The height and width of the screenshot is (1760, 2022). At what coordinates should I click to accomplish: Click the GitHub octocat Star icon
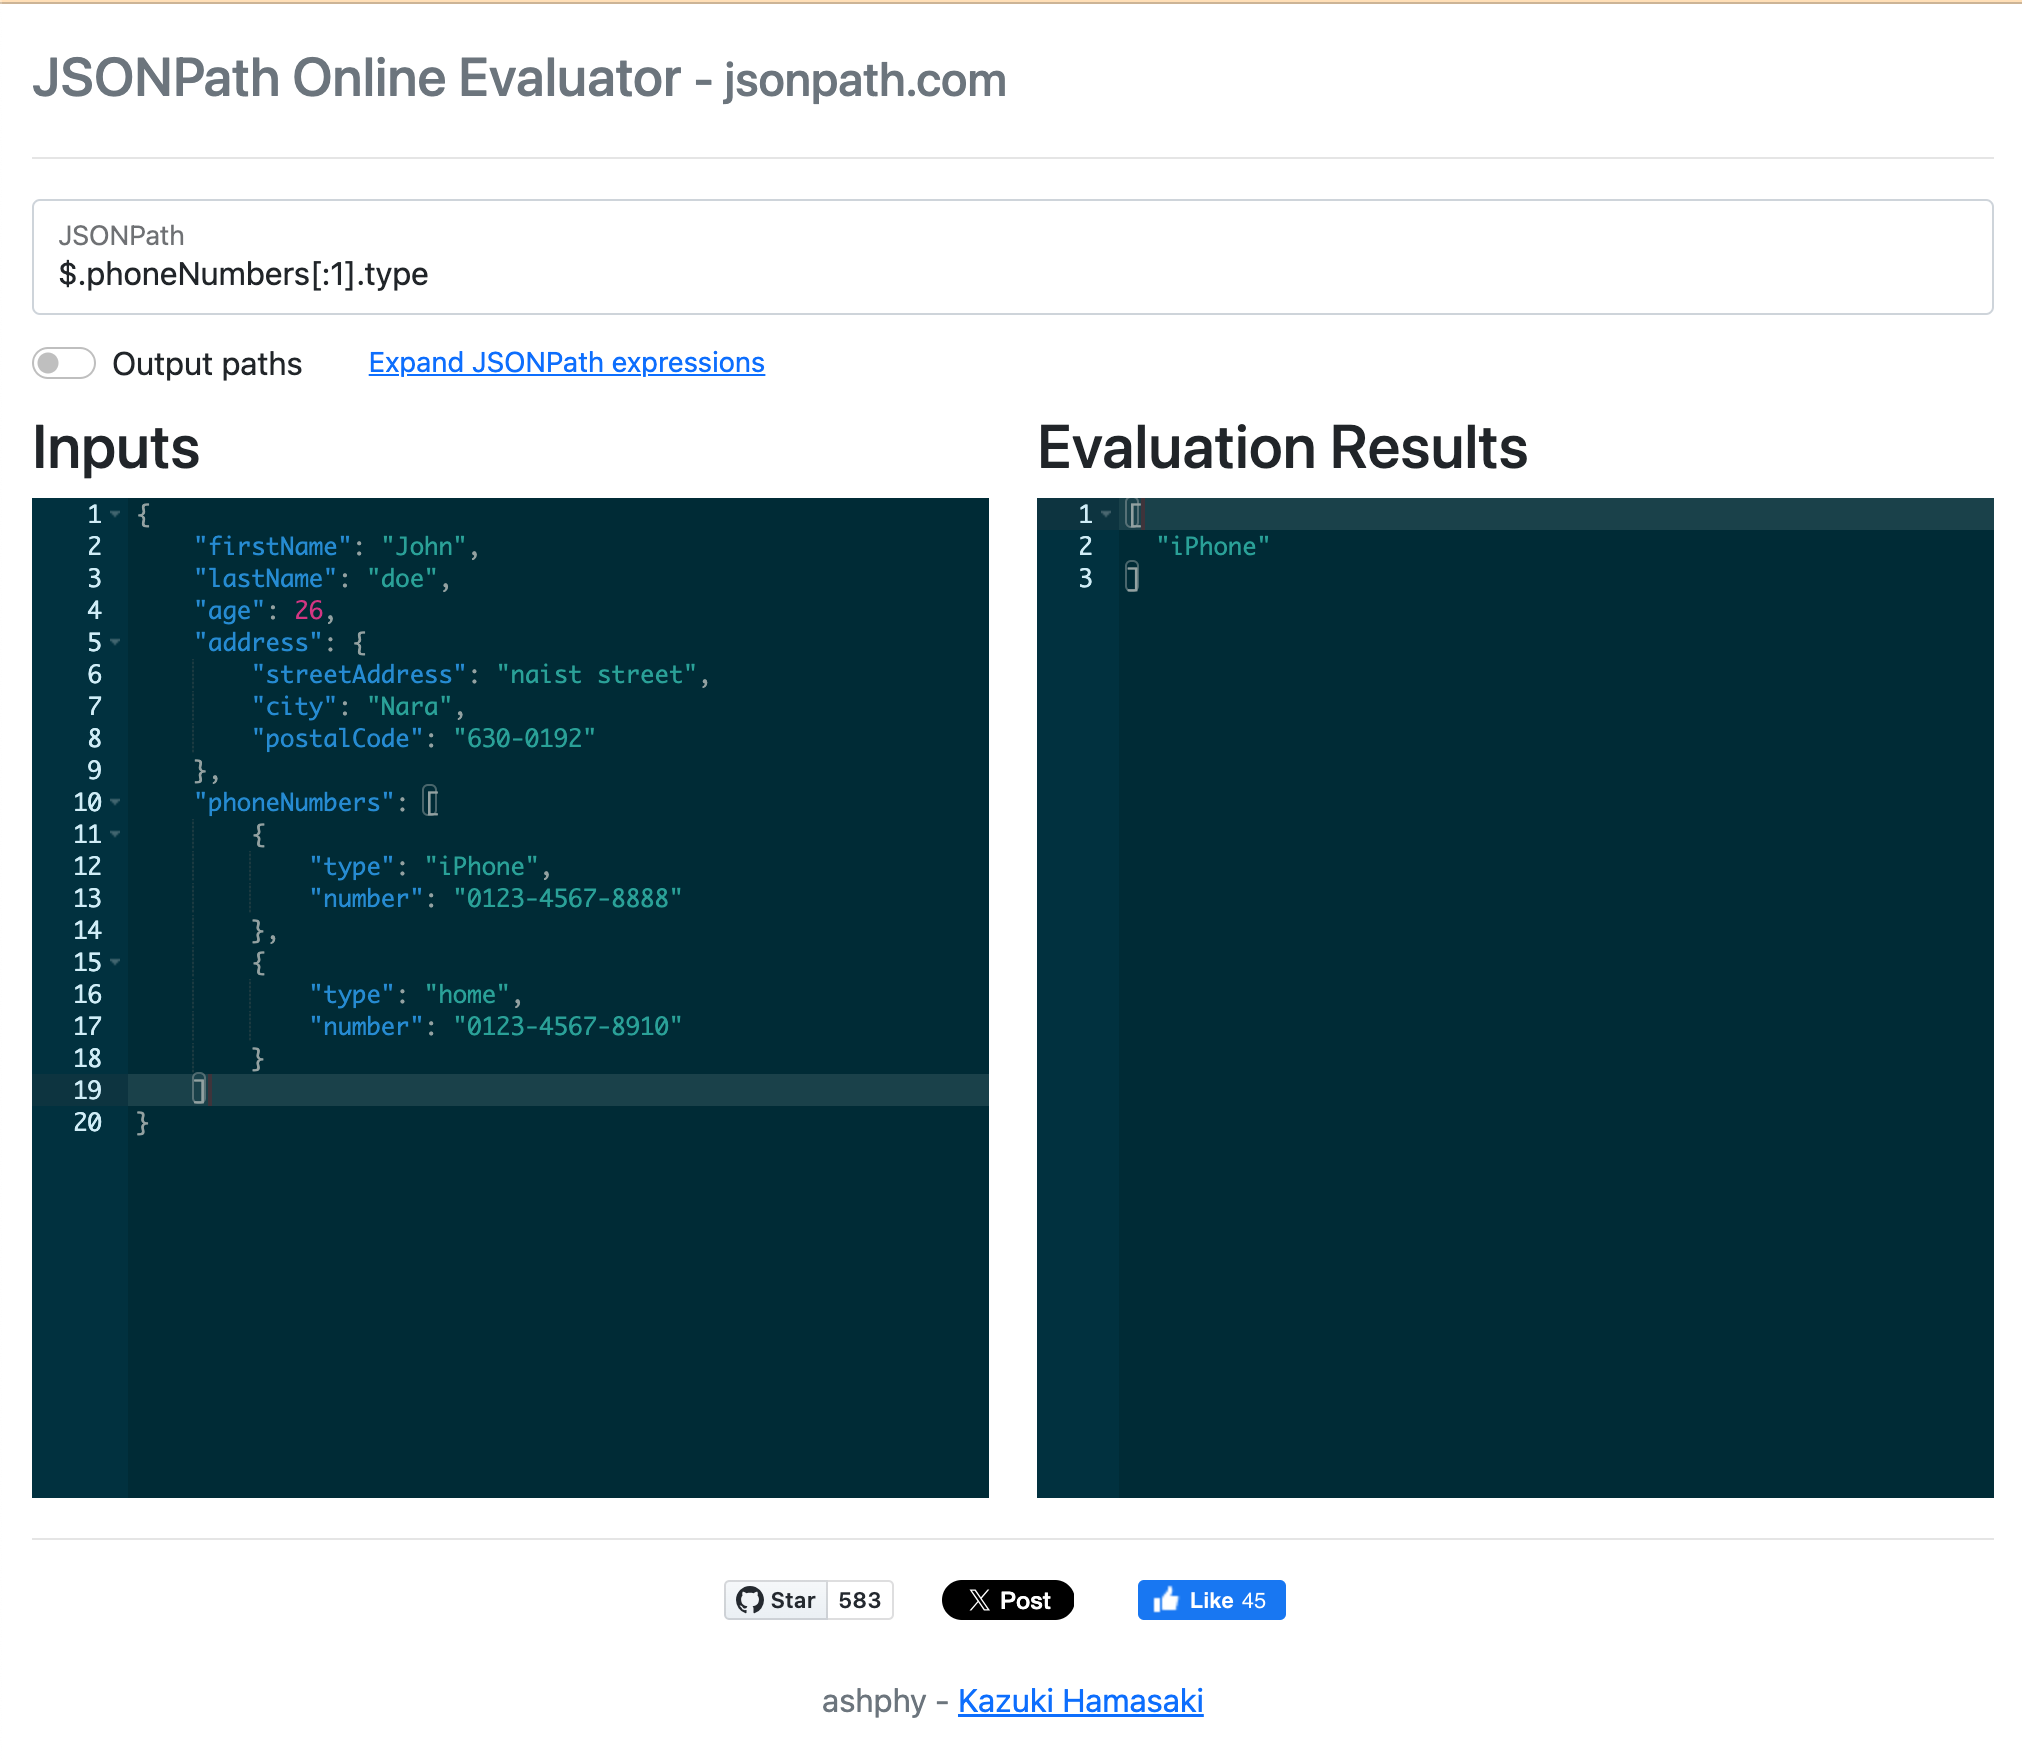tap(749, 1600)
